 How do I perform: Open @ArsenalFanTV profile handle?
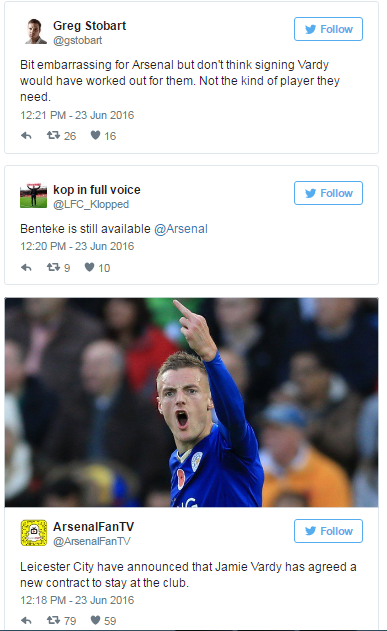pyautogui.click(x=92, y=541)
